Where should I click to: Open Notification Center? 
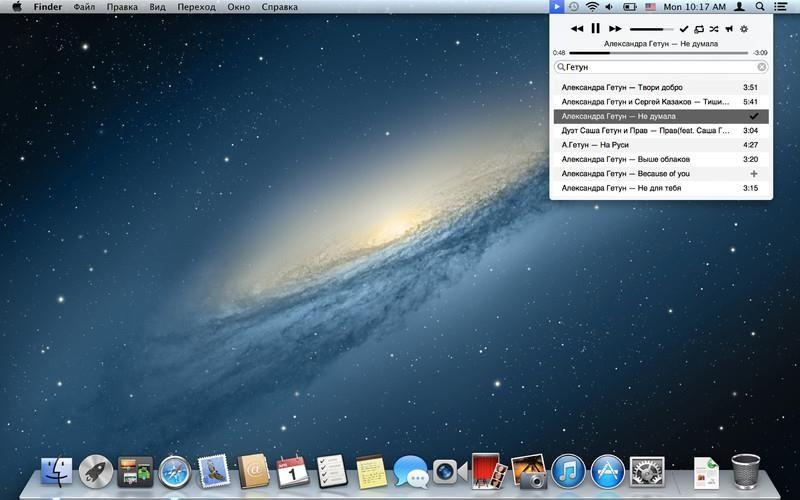(780, 7)
